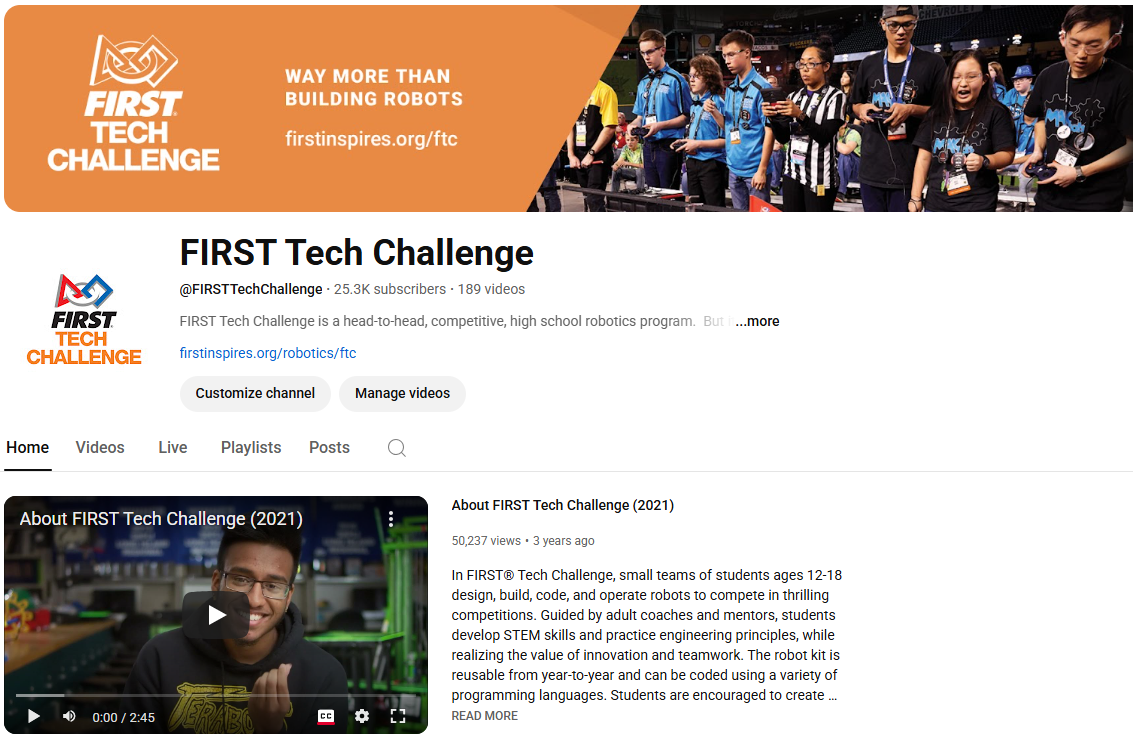Open the Playlists tab
1133x754 pixels.
click(x=251, y=448)
